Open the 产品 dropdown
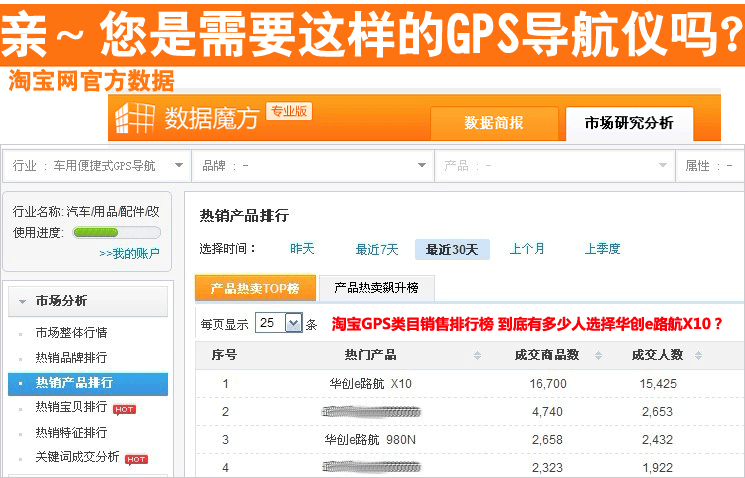This screenshot has height=478, width=745. 555,166
